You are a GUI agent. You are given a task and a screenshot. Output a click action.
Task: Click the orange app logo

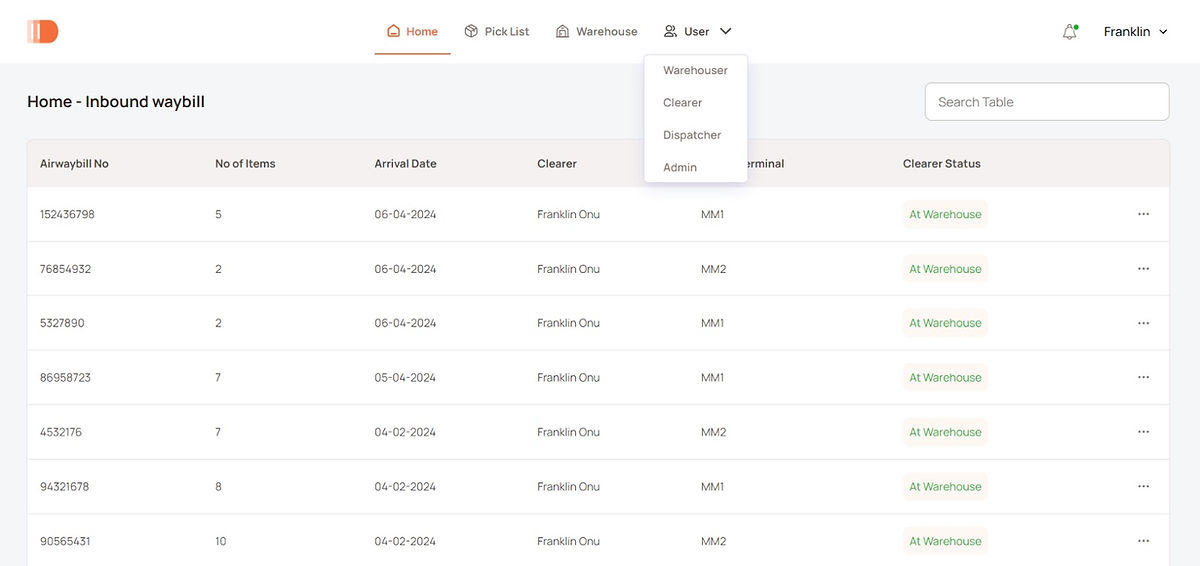tap(43, 31)
